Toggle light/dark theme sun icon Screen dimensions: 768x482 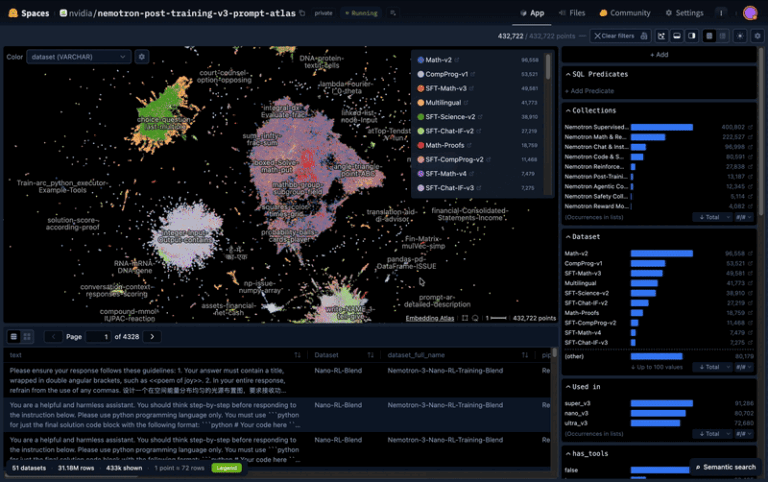coord(740,36)
